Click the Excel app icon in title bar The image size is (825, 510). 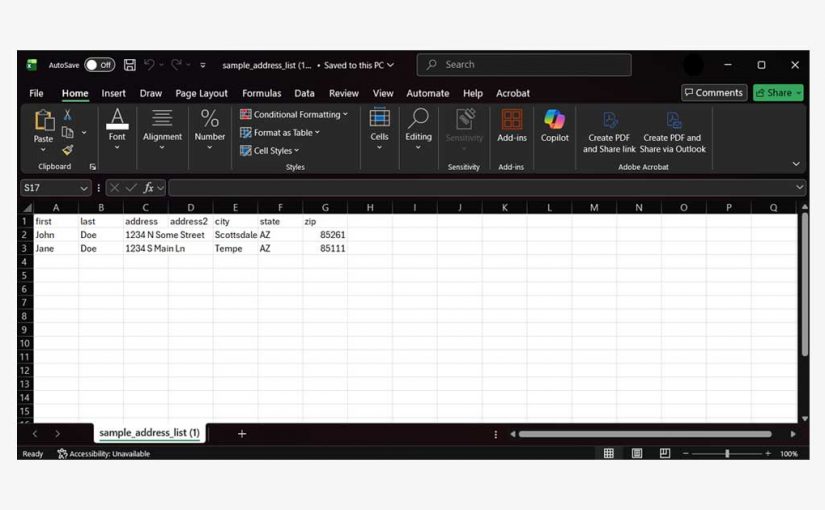tap(32, 65)
